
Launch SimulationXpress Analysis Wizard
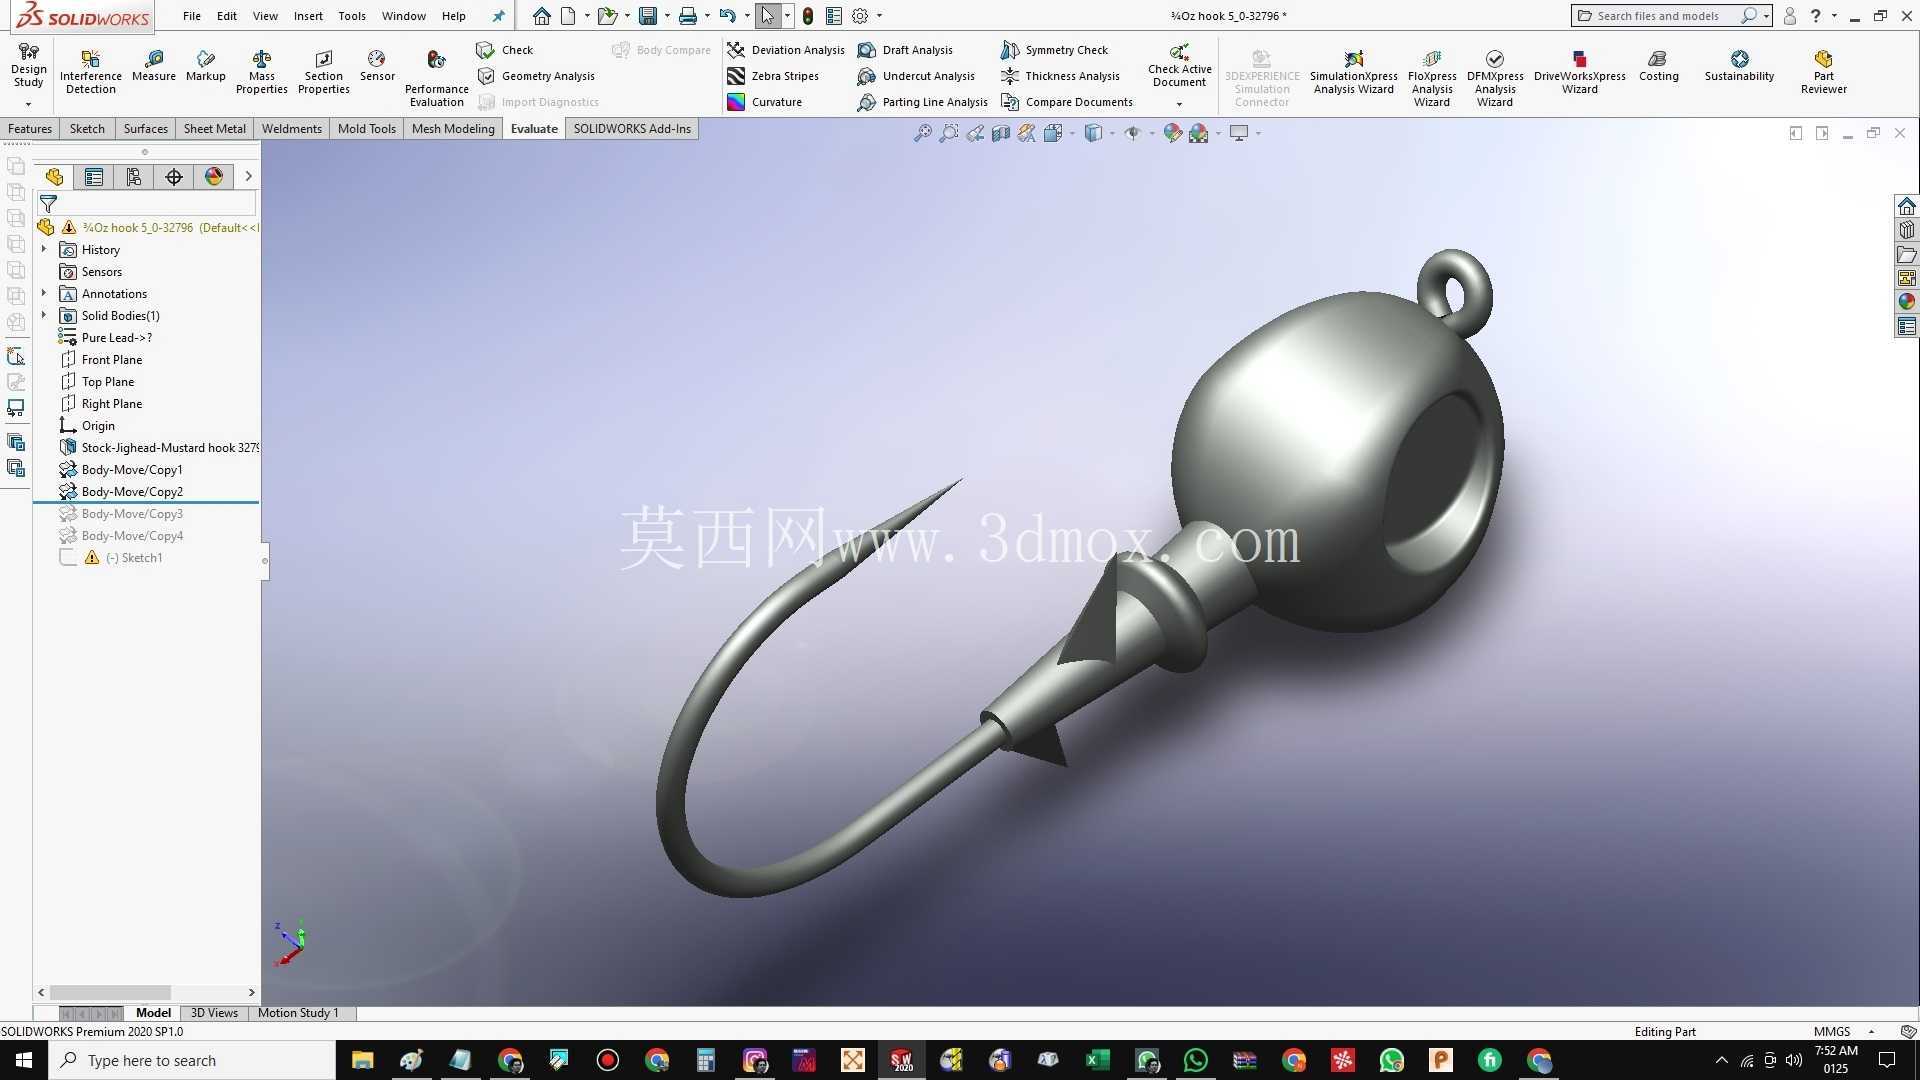1354,72
